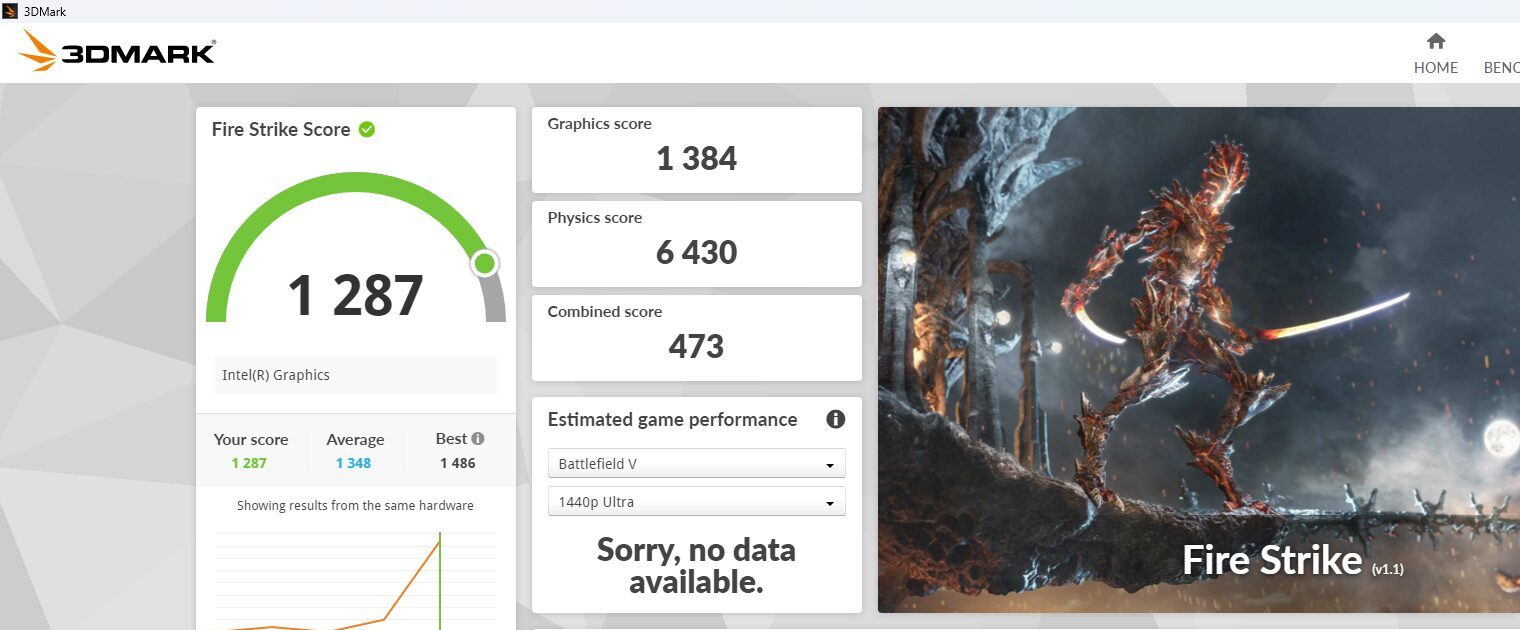Click the green knob on the score gauge

coord(485,263)
